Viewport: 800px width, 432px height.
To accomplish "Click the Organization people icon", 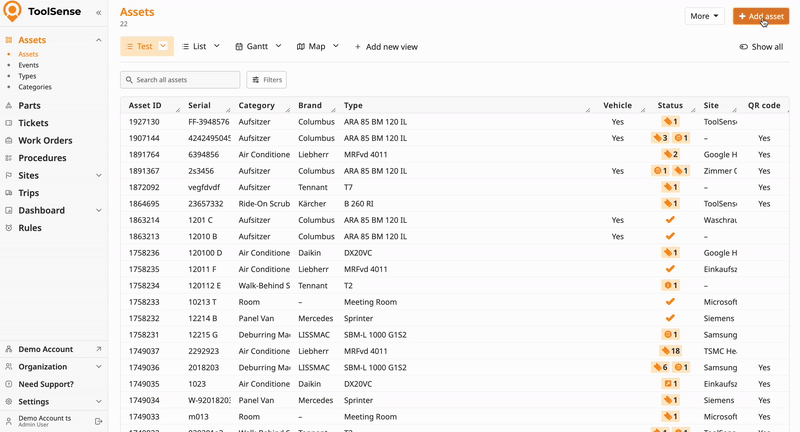I will [9, 367].
